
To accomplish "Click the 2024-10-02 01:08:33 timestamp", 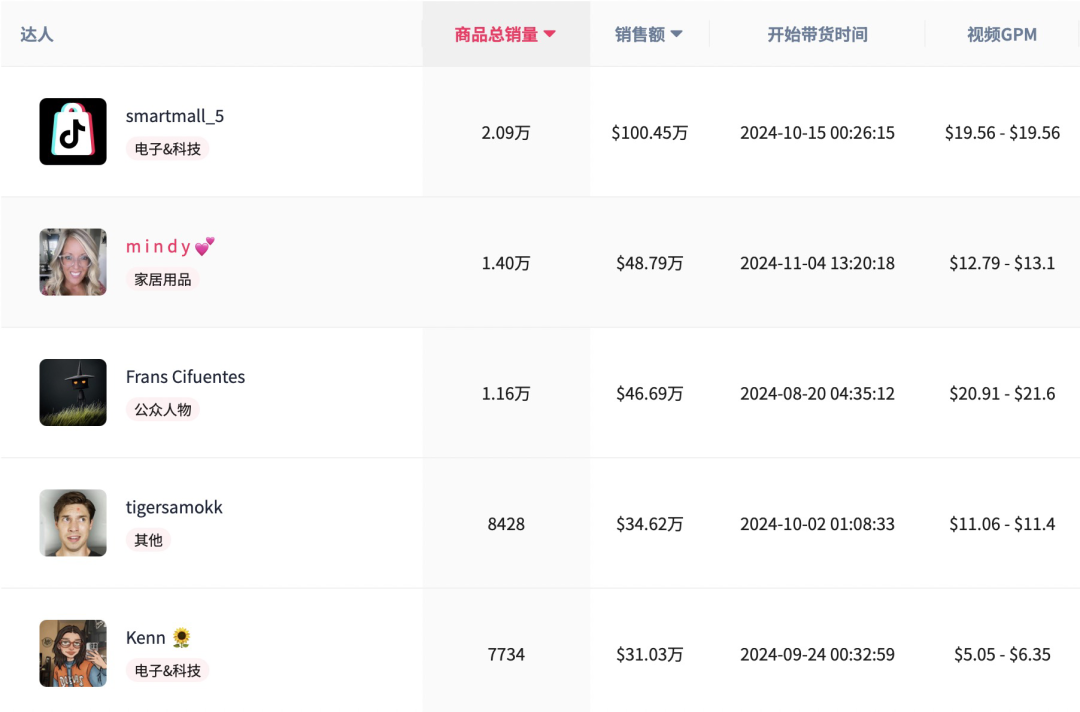I will [x=818, y=524].
